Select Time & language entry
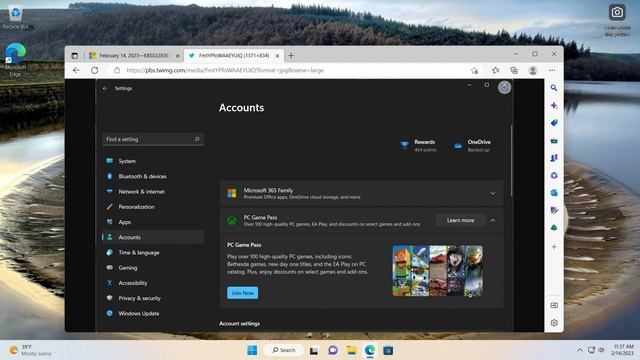Image resolution: width=640 pixels, height=360 pixels. 153,252
